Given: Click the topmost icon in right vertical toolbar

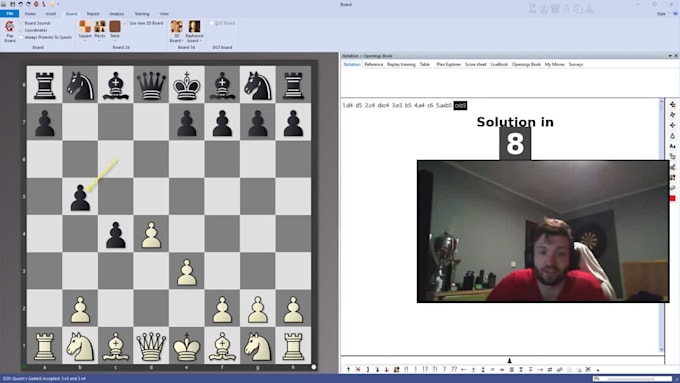Looking at the screenshot, I should (x=673, y=105).
